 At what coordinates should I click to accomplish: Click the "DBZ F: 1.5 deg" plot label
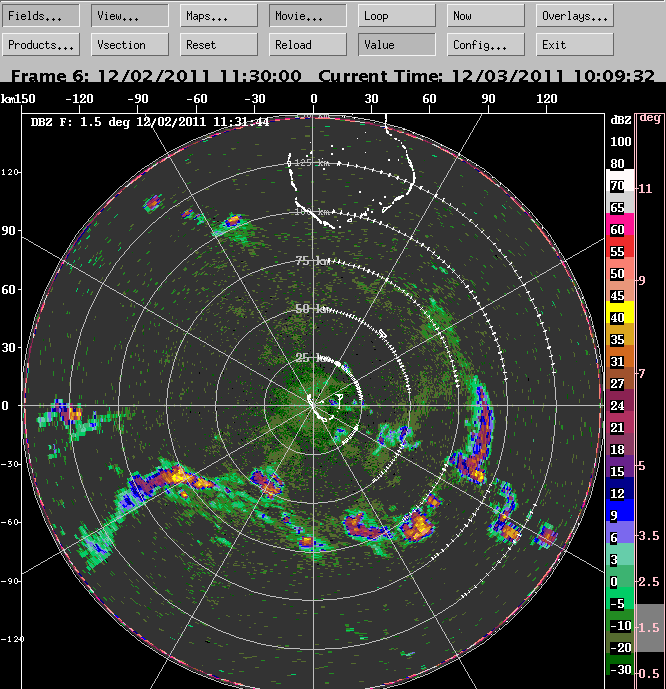80,122
